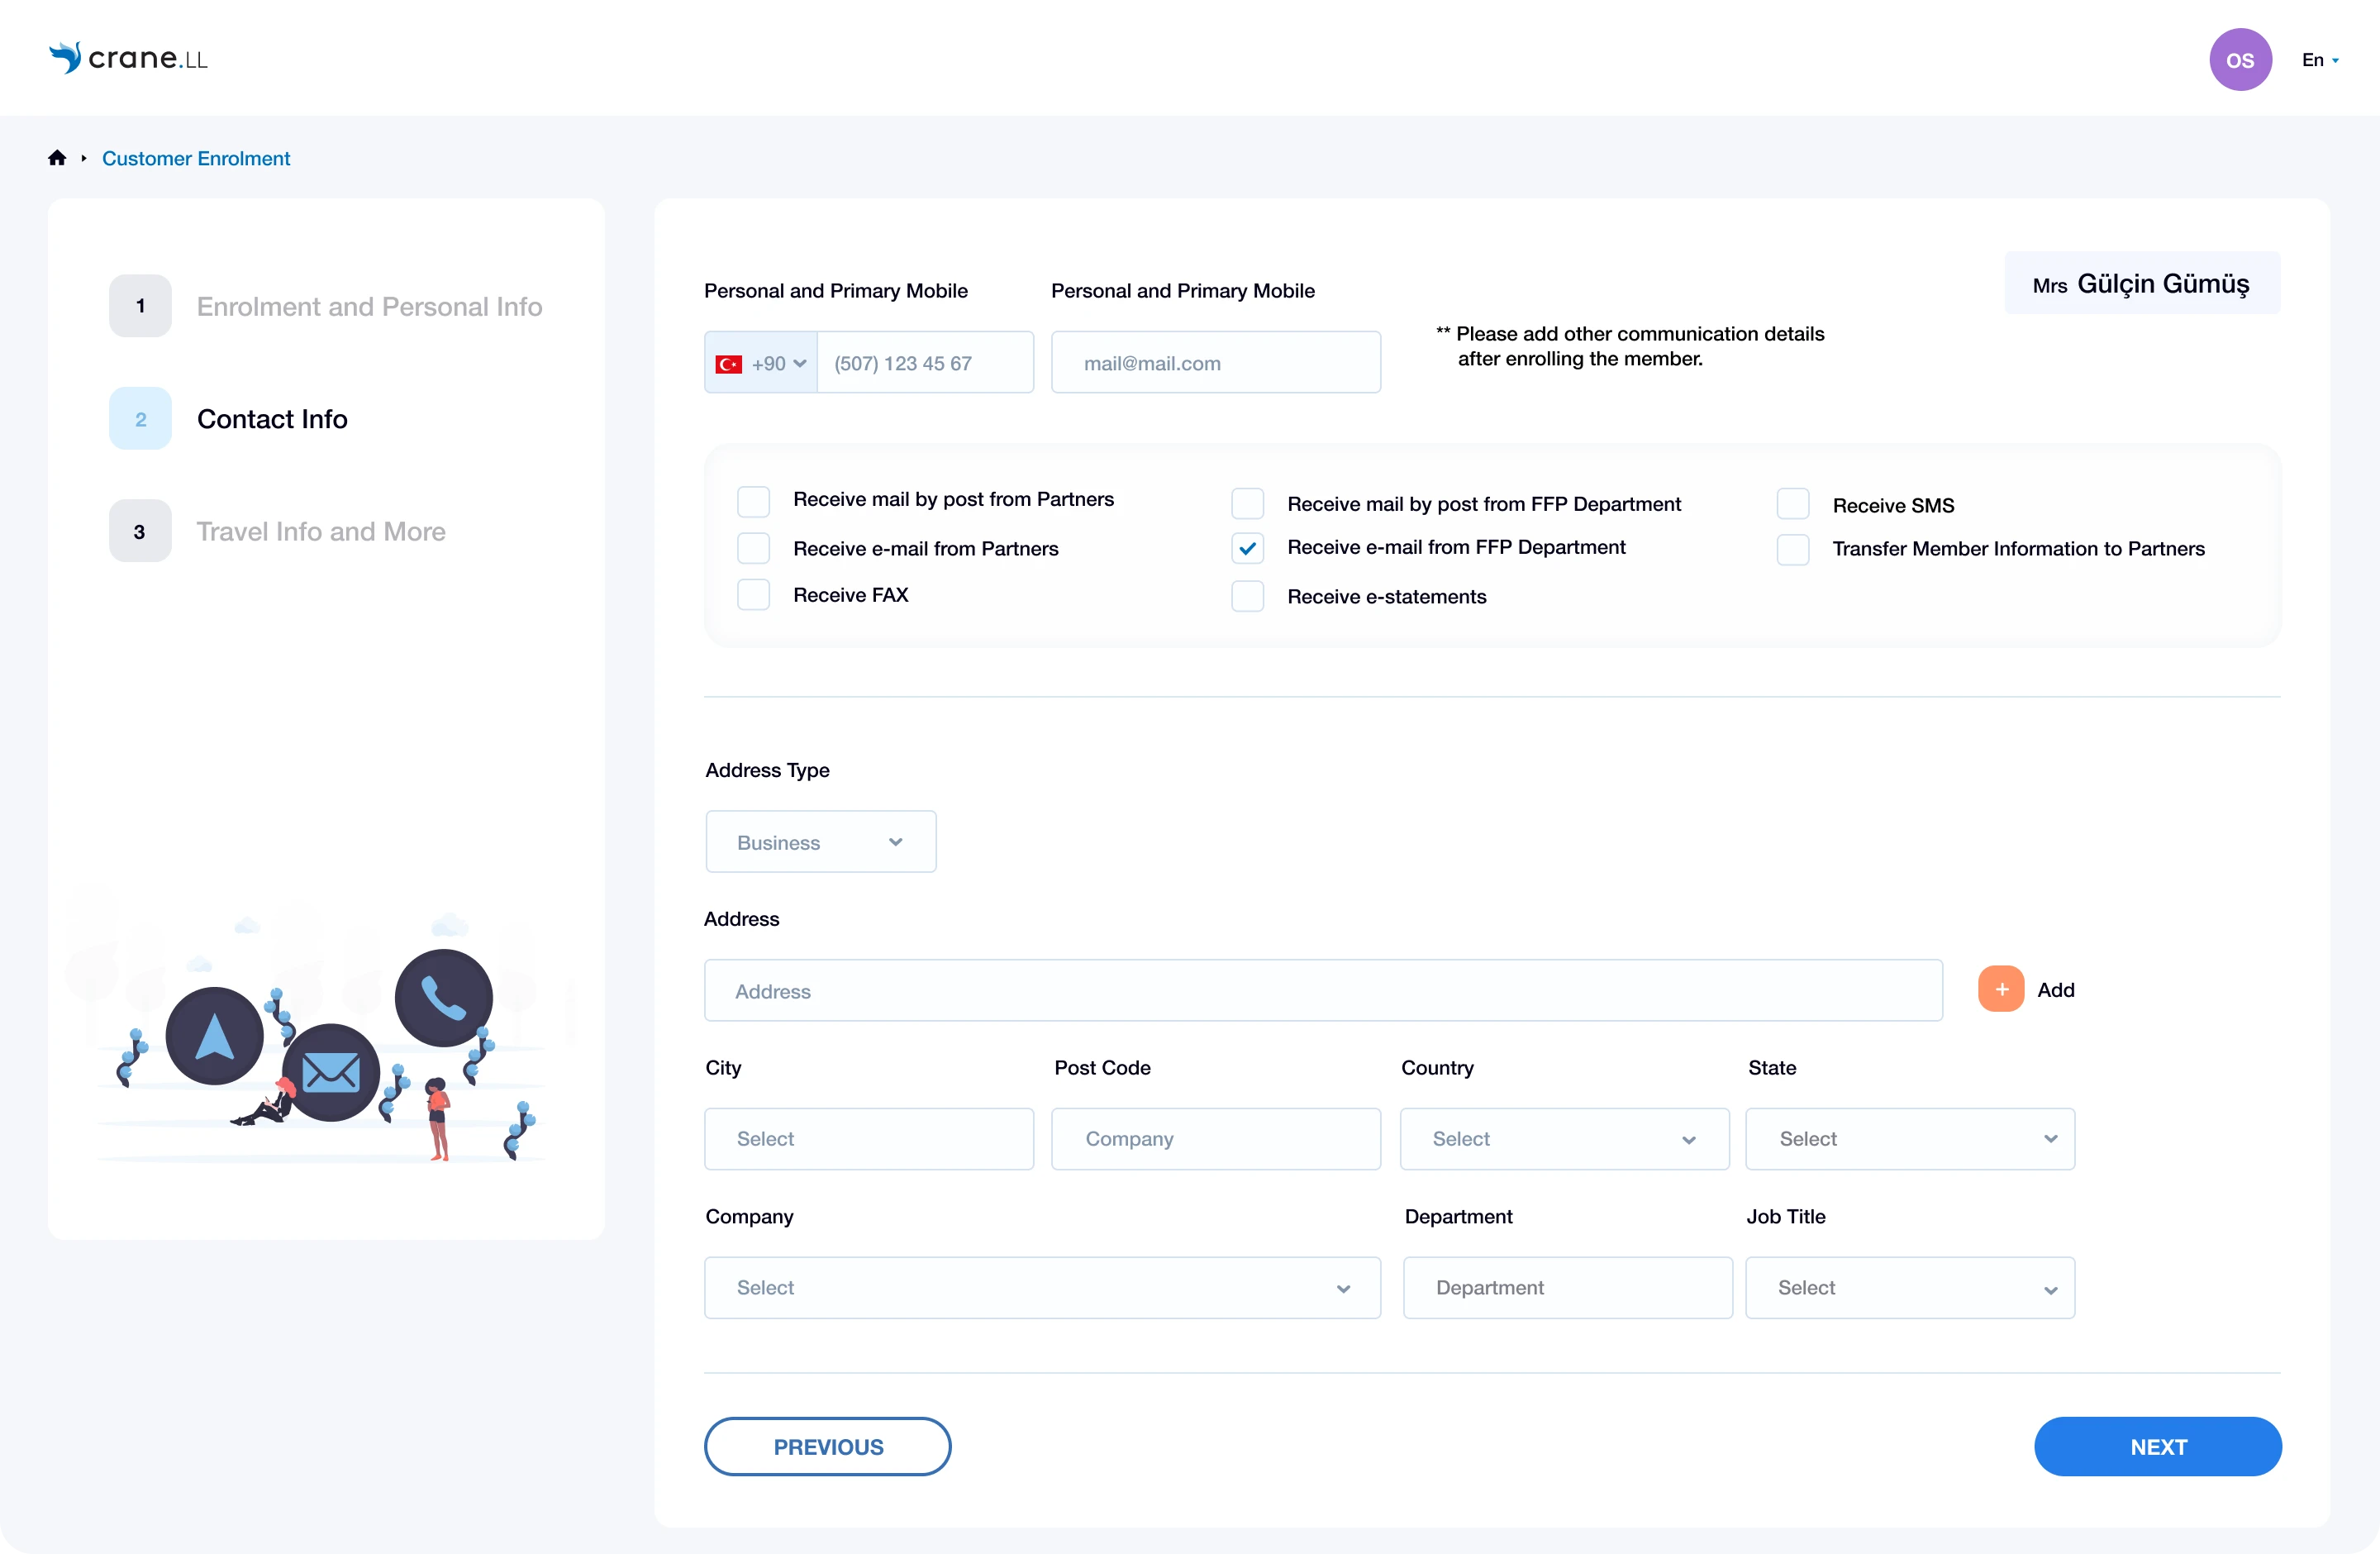The image size is (2380, 1554).
Task: Click the navigation arrow icon in the illustration
Action: coord(214,1036)
